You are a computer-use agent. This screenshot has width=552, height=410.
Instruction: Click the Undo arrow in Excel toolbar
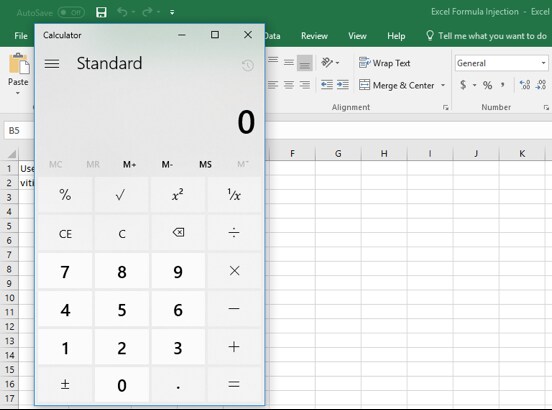pyautogui.click(x=122, y=12)
